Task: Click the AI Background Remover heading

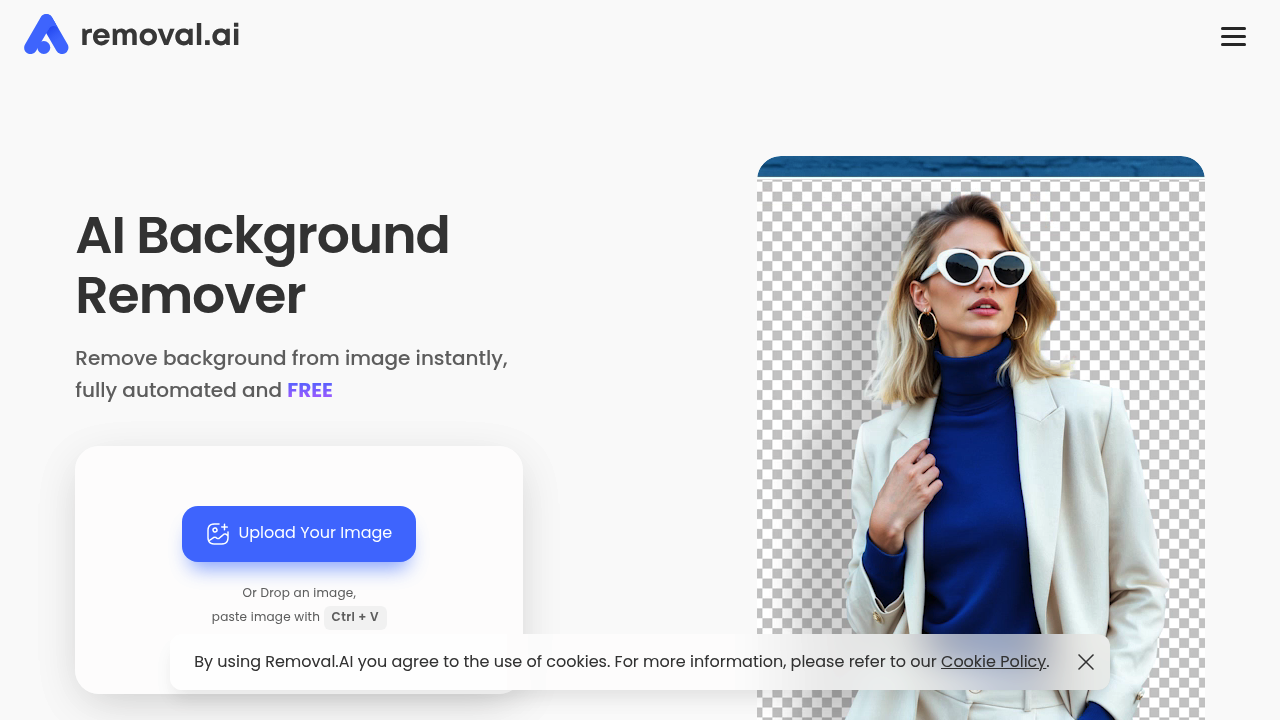Action: coord(263,265)
